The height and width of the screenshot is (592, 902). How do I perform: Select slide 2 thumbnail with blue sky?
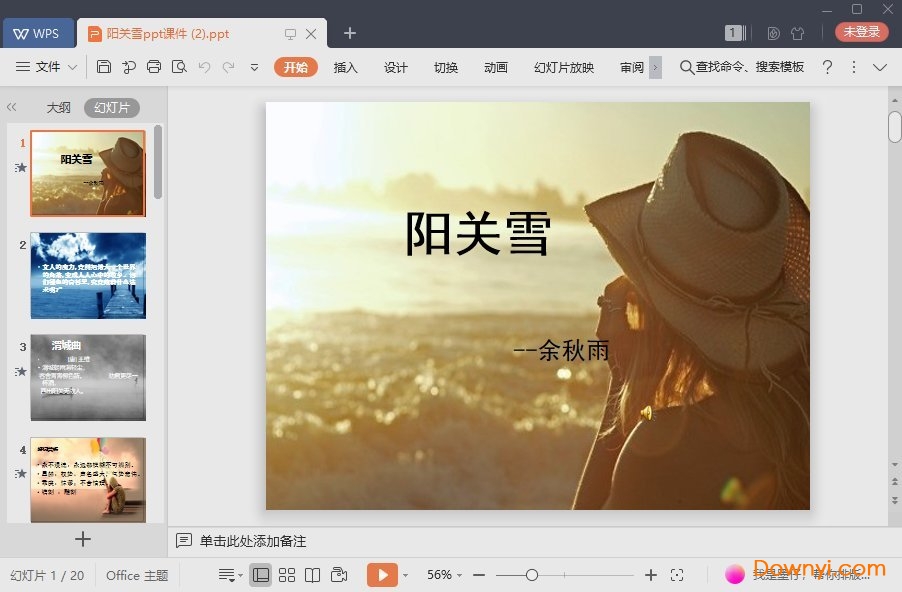pyautogui.click(x=88, y=275)
